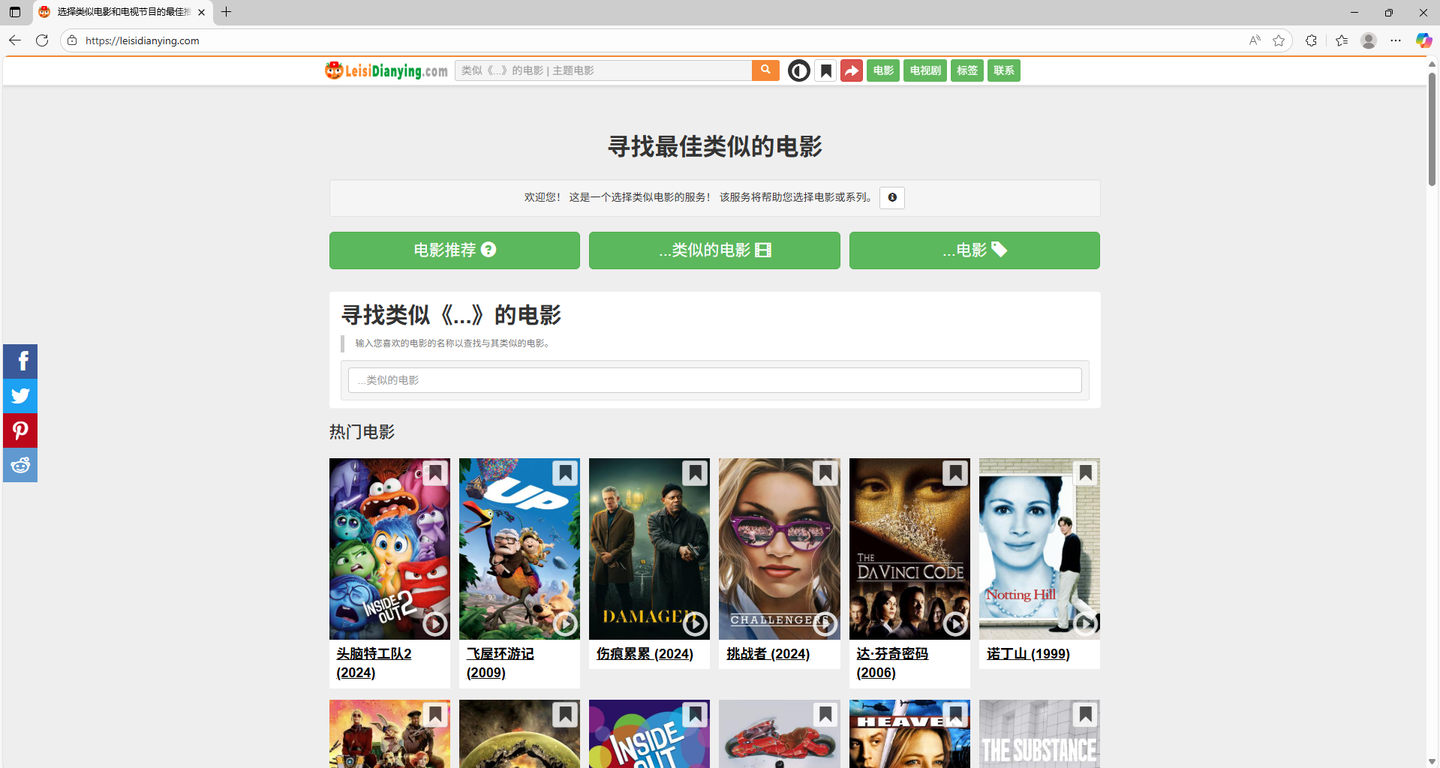Open the tab actions menu
The image size is (1440, 768).
click(x=15, y=12)
